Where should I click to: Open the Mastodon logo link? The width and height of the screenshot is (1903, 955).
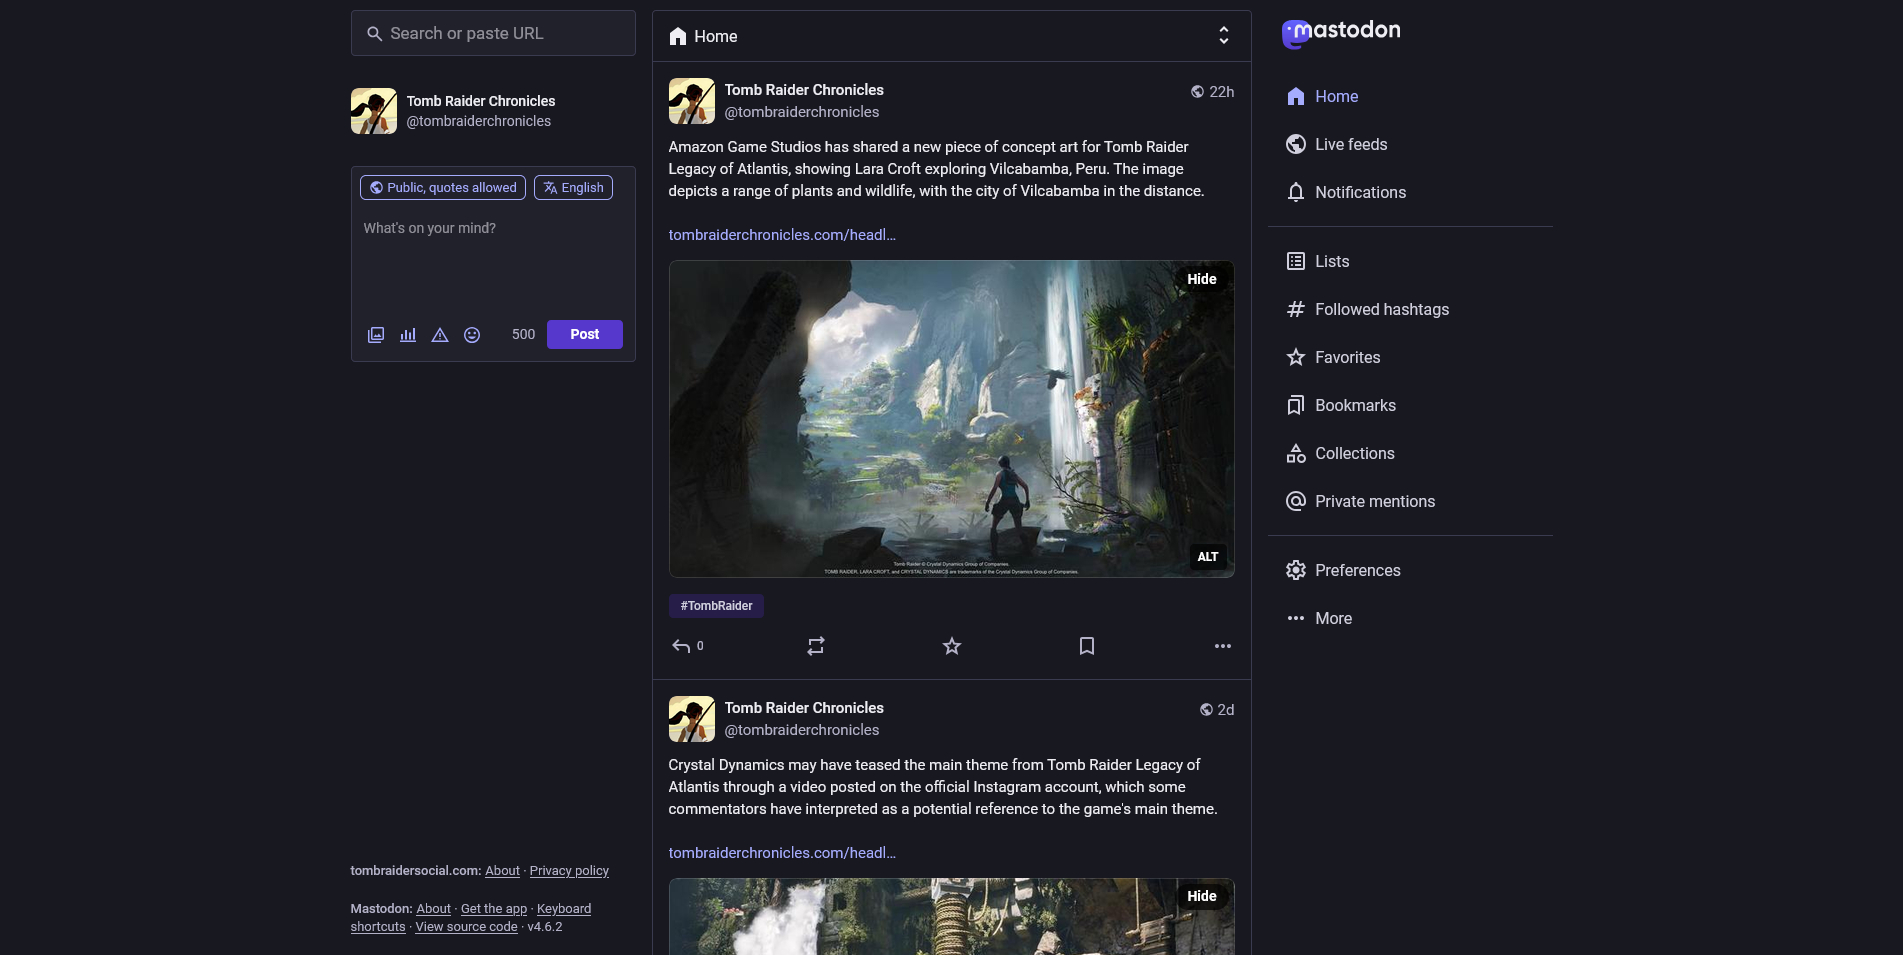point(1341,33)
